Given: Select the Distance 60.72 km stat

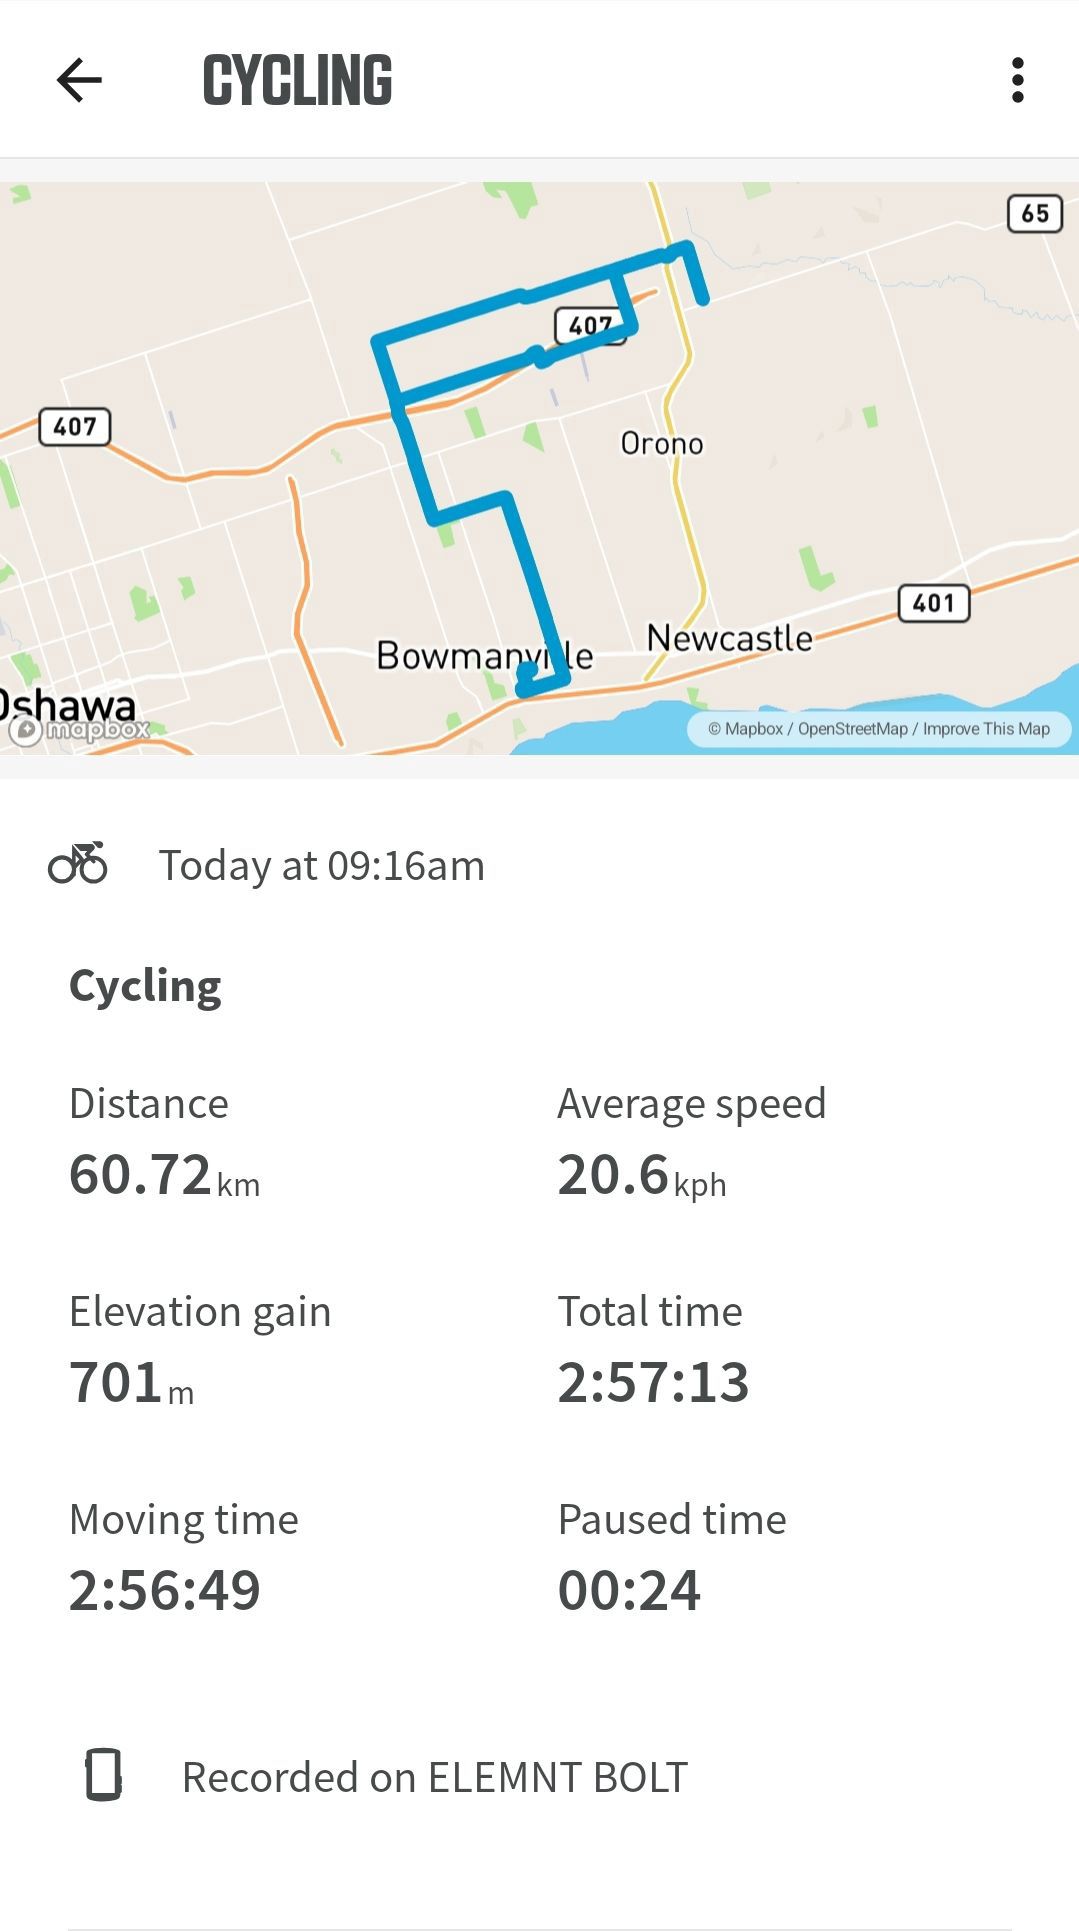Looking at the screenshot, I should (165, 1143).
